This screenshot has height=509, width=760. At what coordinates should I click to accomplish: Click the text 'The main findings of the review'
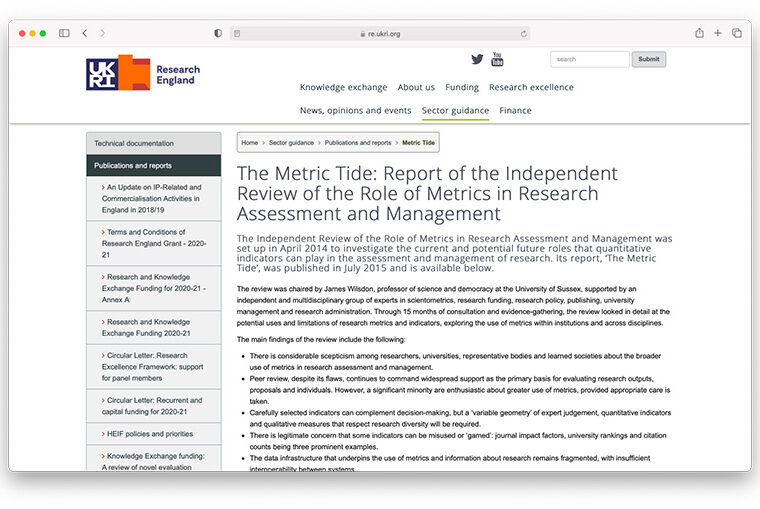tap(321, 339)
